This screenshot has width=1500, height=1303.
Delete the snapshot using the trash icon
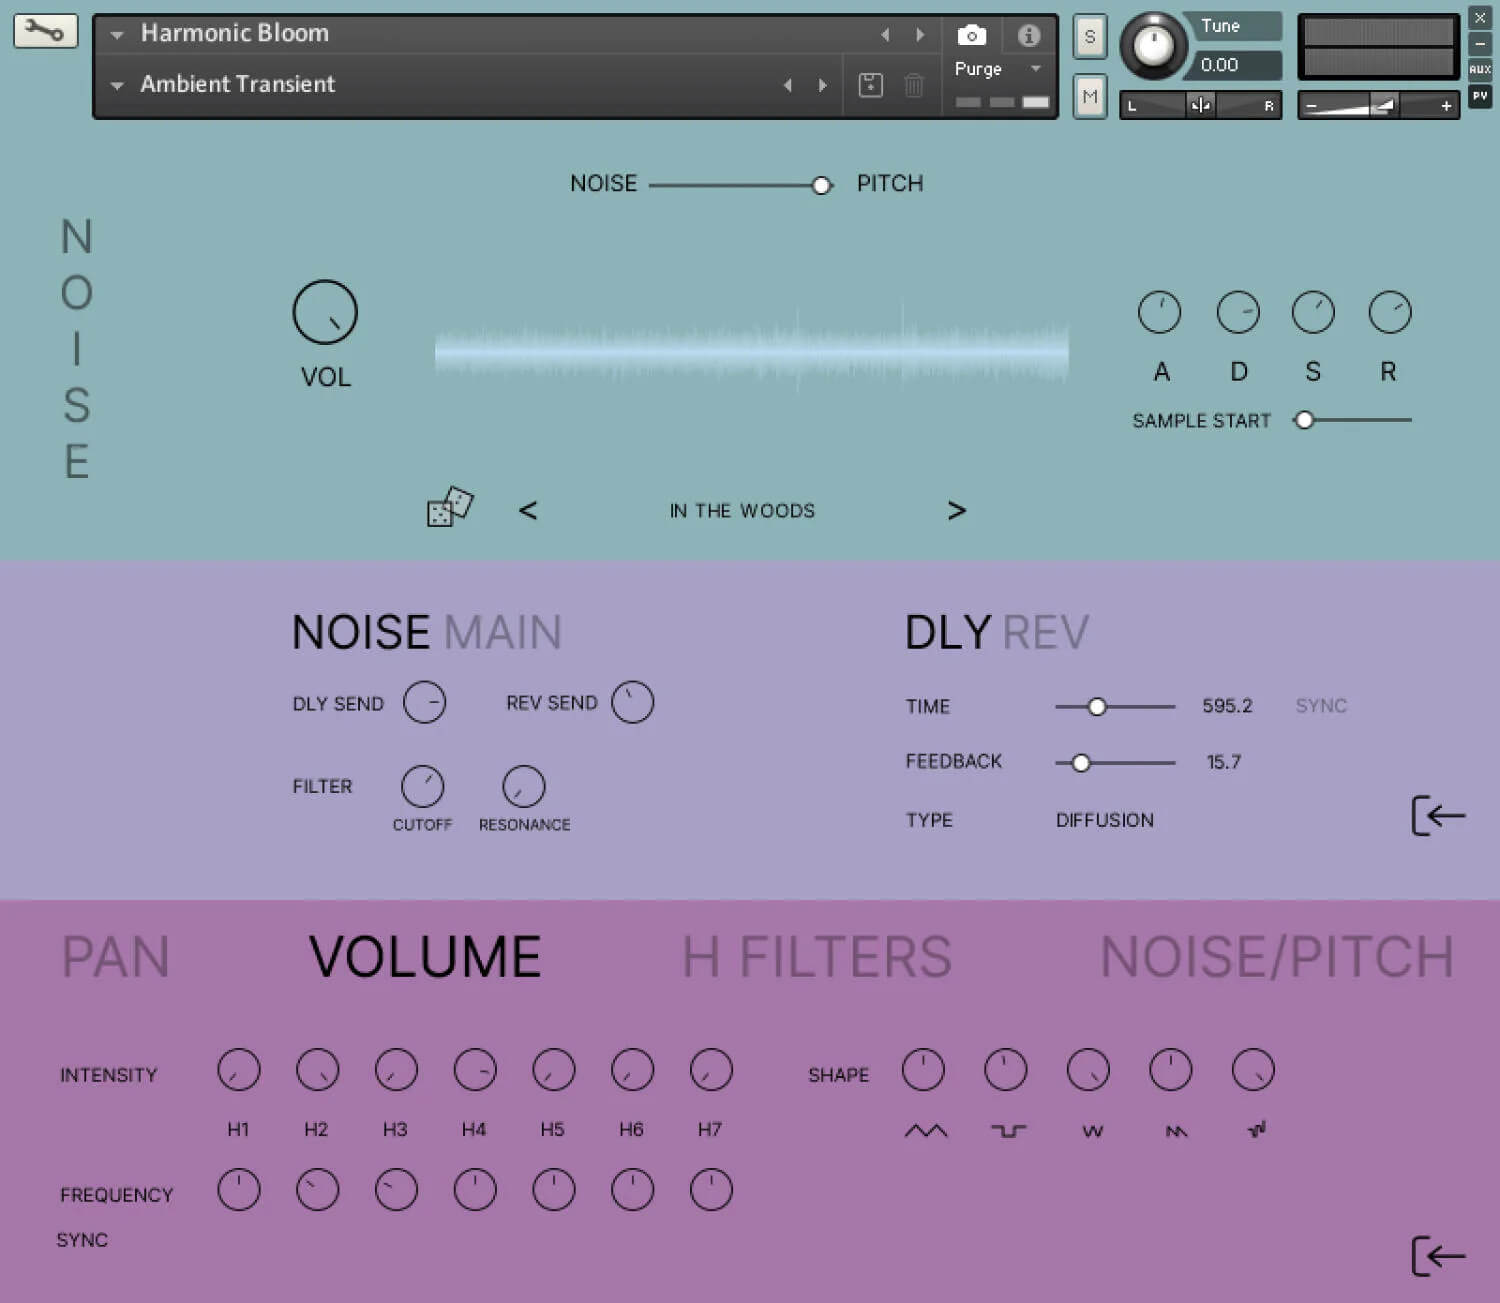[x=913, y=85]
